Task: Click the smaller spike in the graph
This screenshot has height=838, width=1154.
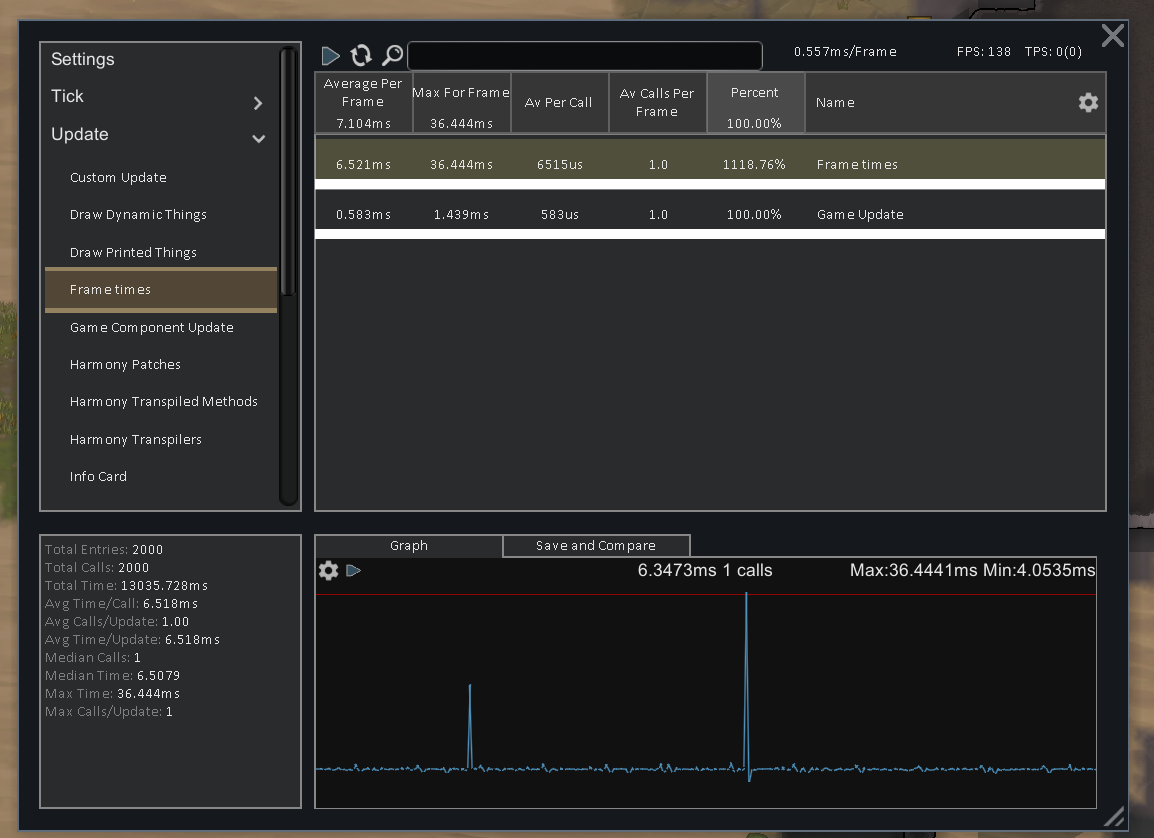Action: (x=470, y=727)
